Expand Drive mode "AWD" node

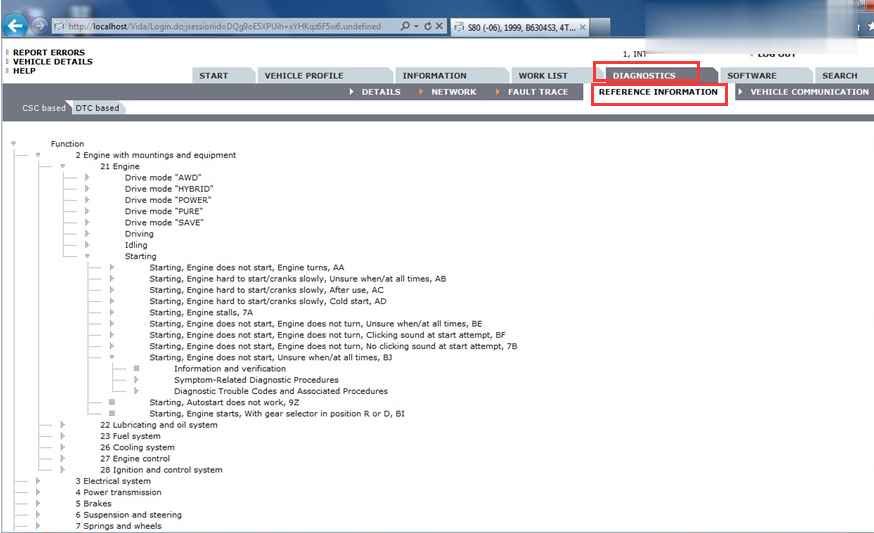[x=87, y=177]
